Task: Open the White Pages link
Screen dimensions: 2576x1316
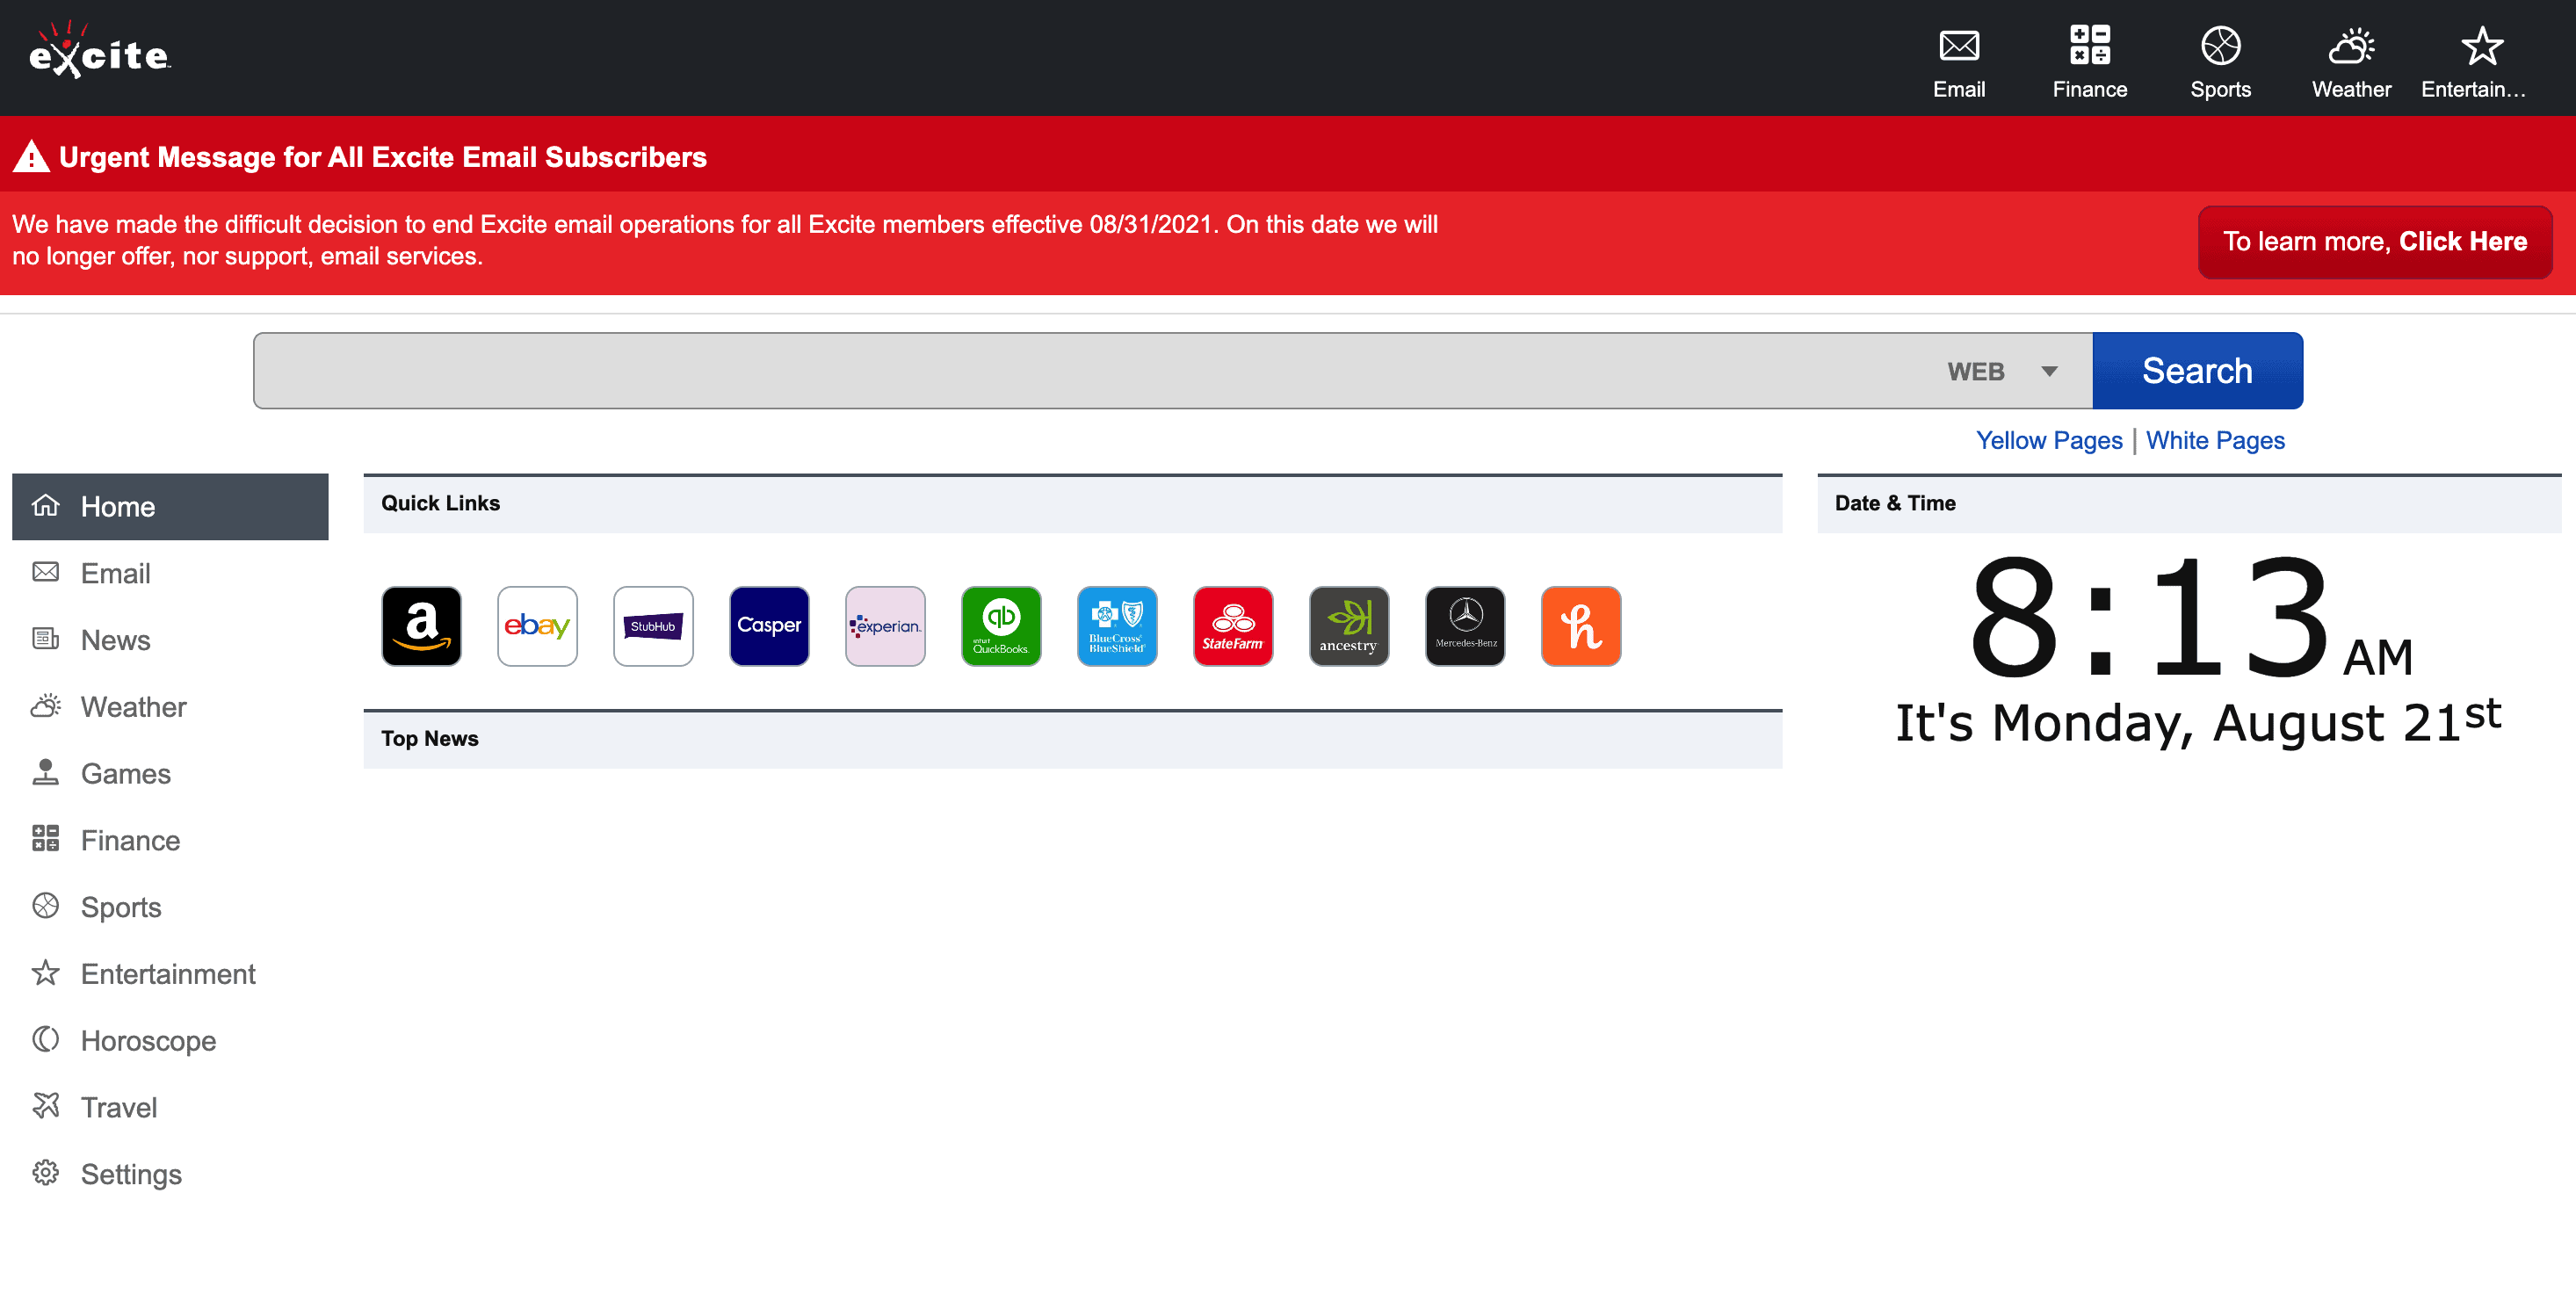Action: click(2215, 440)
